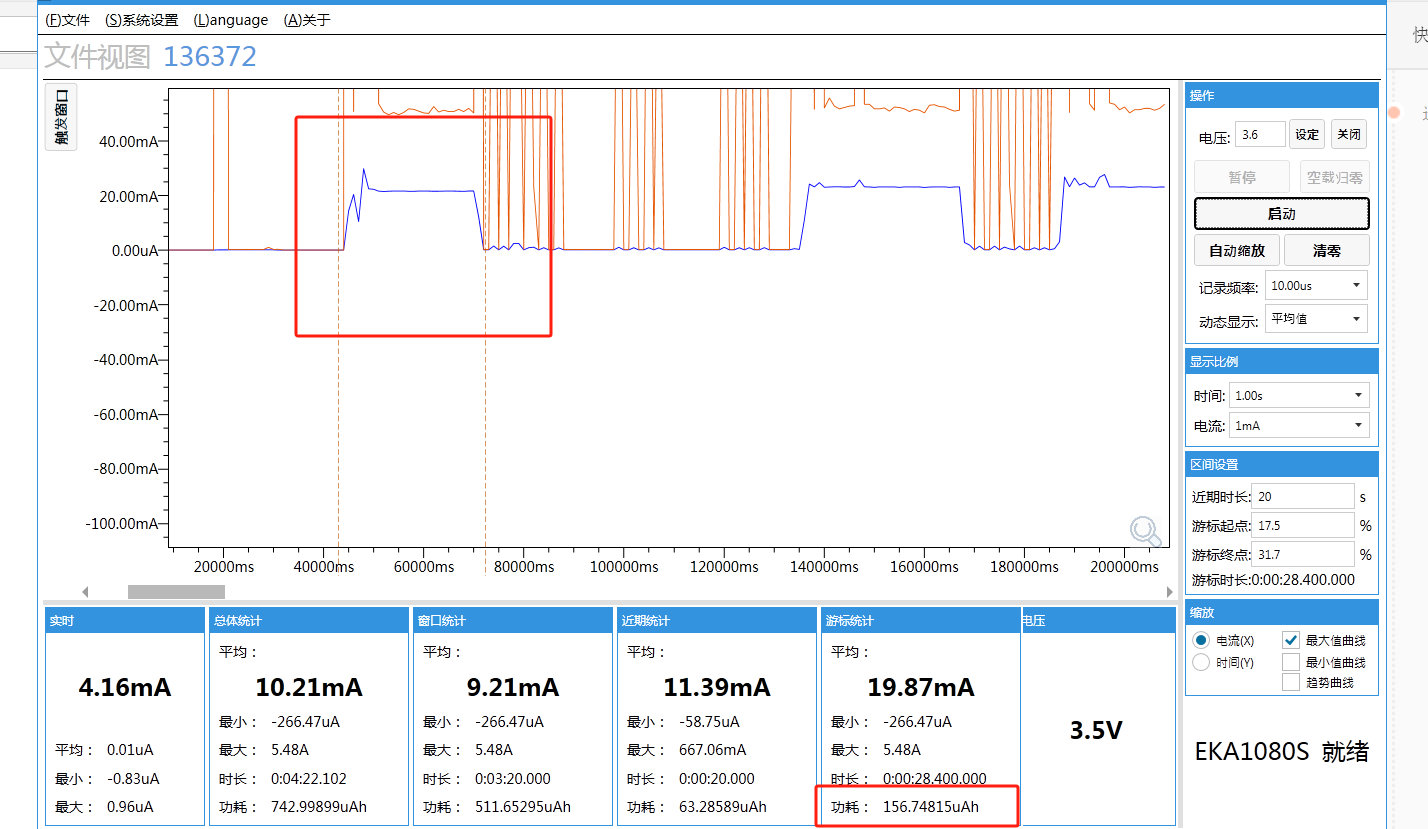Click the total average 10.21mA value

pyautogui.click(x=308, y=688)
